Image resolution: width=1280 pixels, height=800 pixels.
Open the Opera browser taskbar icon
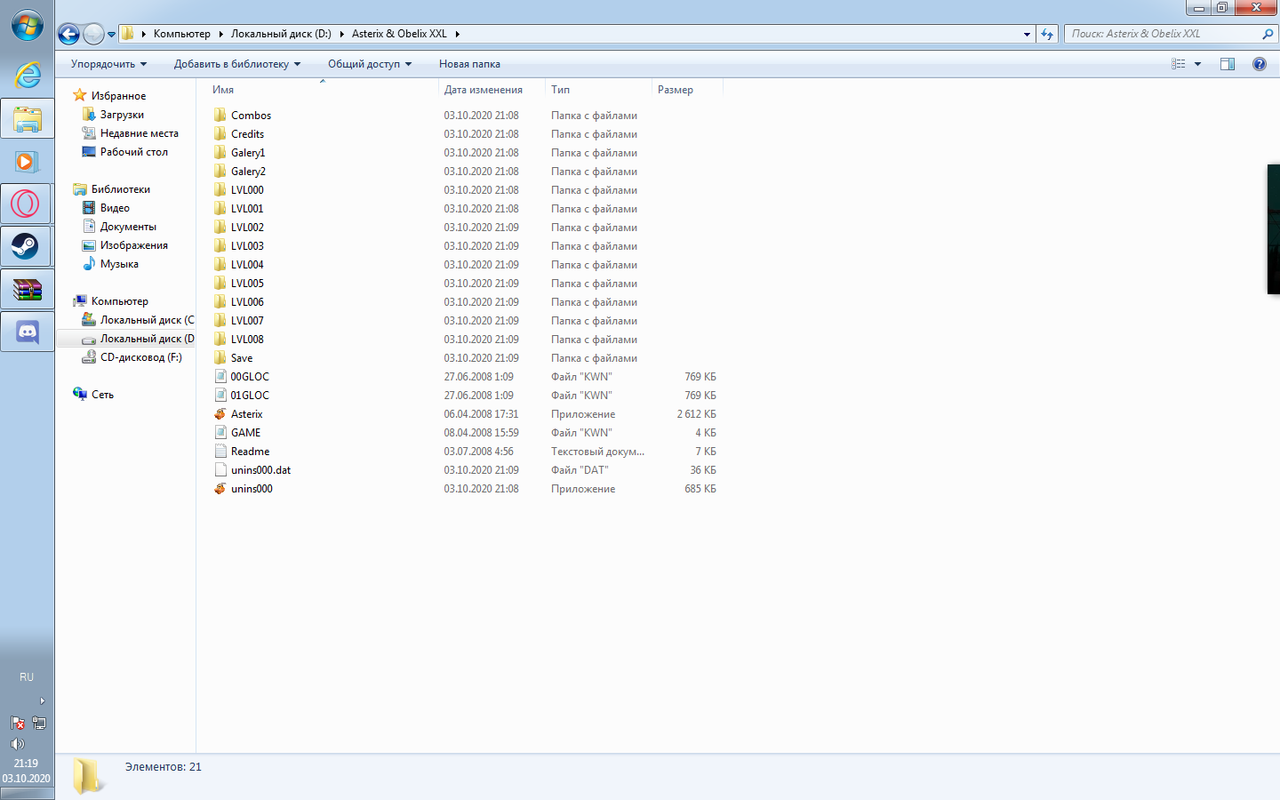27,205
